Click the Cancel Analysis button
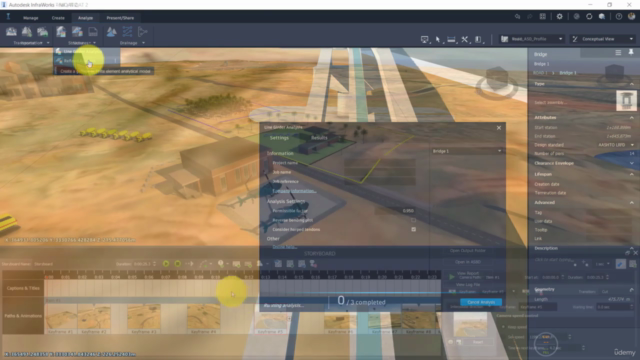 pyautogui.click(x=481, y=302)
